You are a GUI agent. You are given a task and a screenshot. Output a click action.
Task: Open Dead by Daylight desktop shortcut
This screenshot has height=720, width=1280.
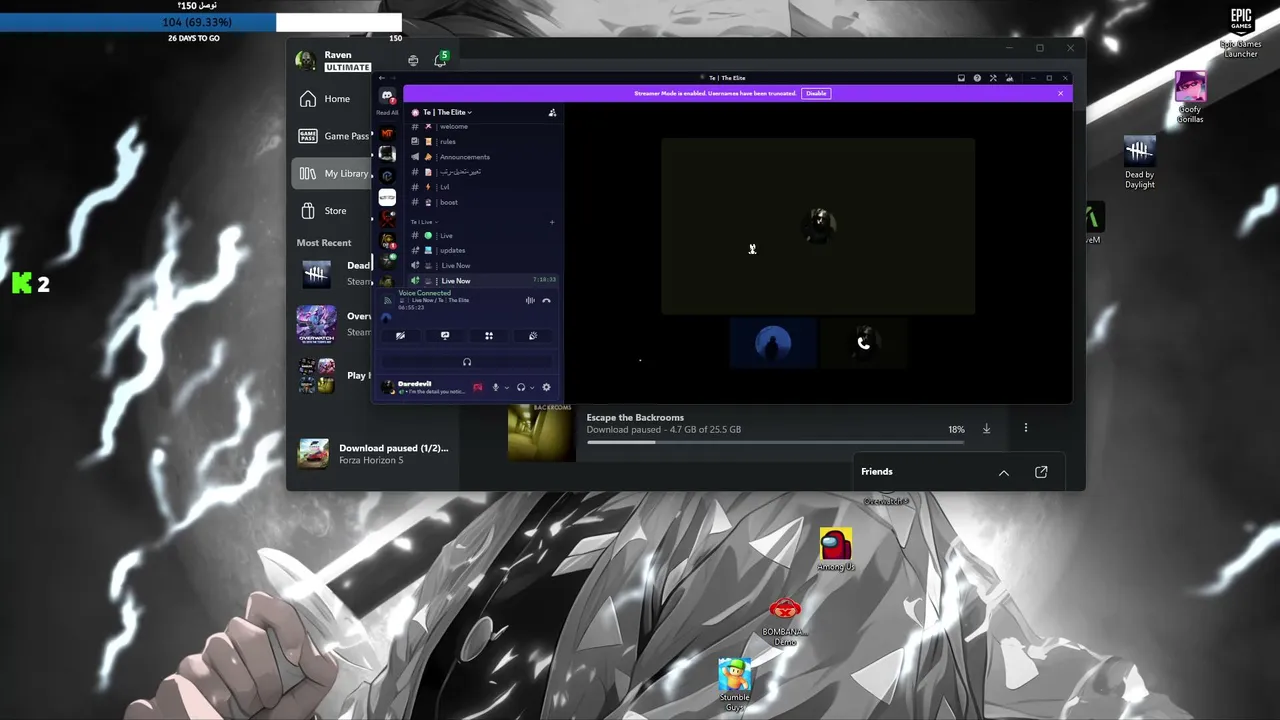click(x=1140, y=162)
